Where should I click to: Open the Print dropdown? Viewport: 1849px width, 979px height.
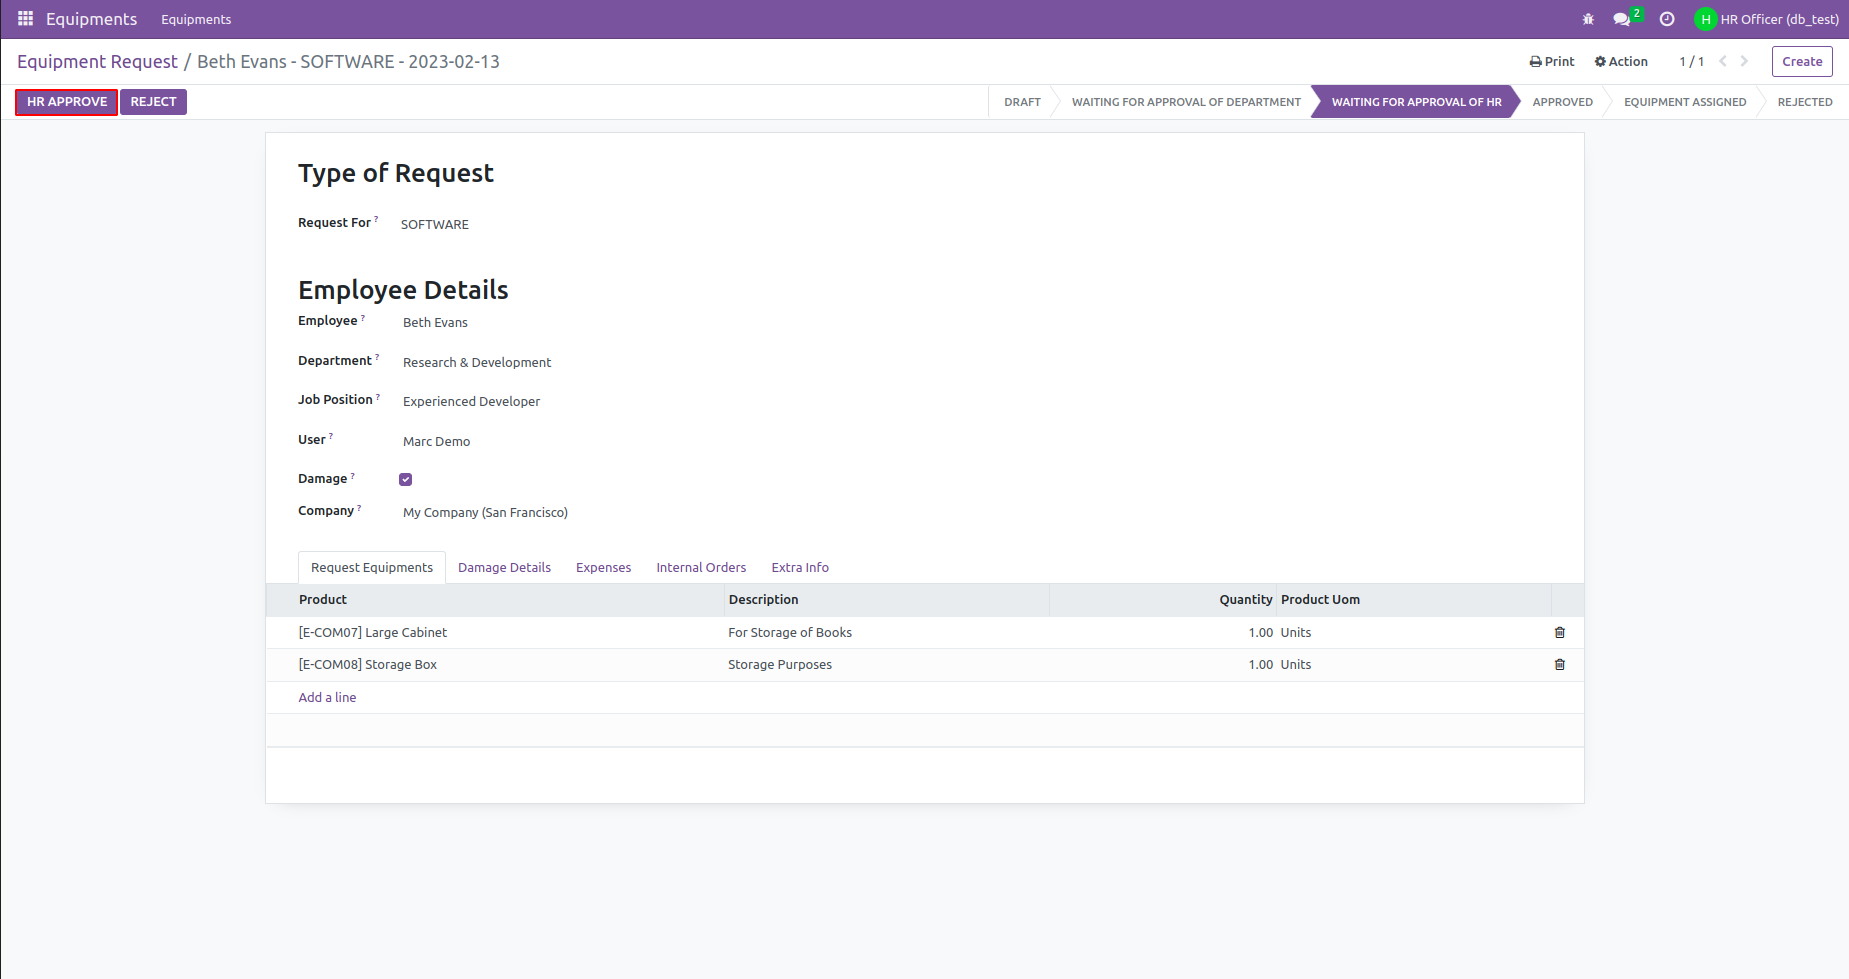pyautogui.click(x=1552, y=61)
